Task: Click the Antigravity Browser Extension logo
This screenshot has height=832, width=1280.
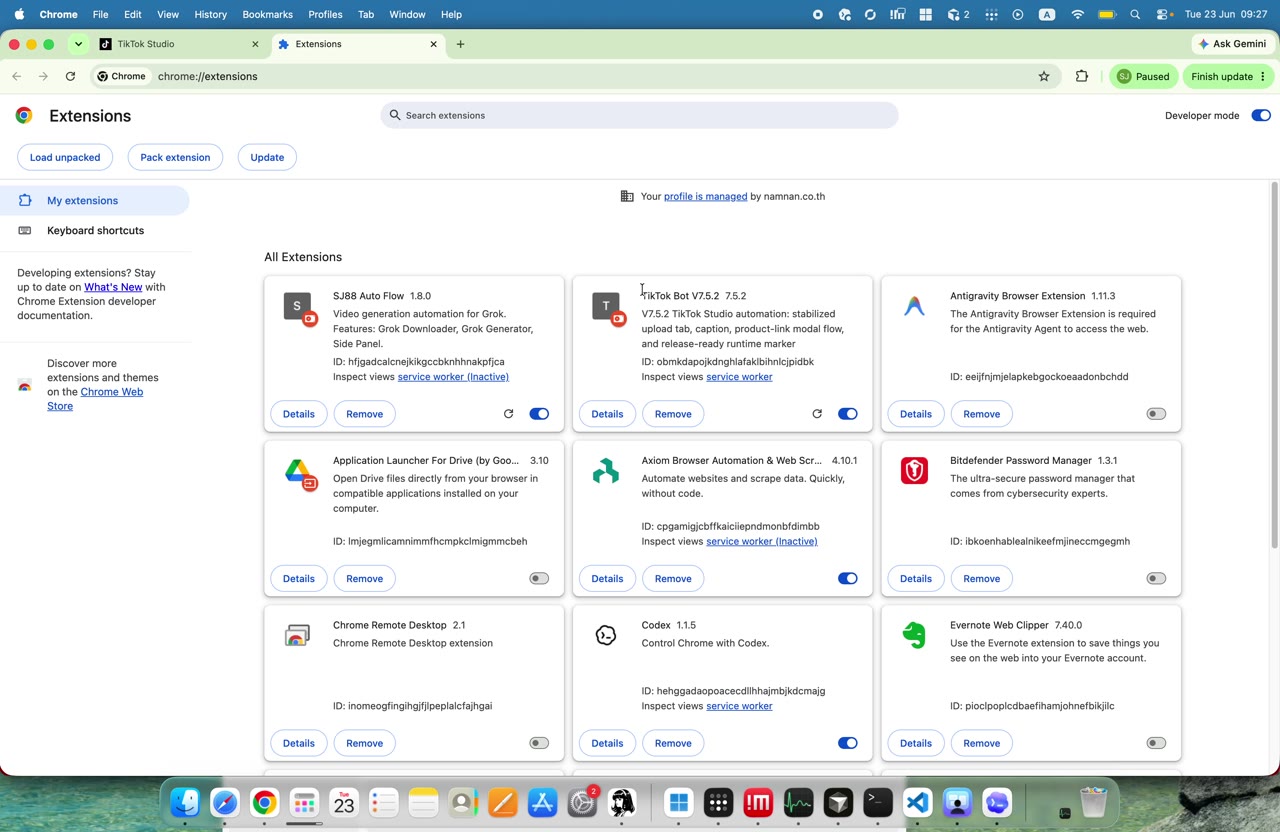Action: coord(914,306)
